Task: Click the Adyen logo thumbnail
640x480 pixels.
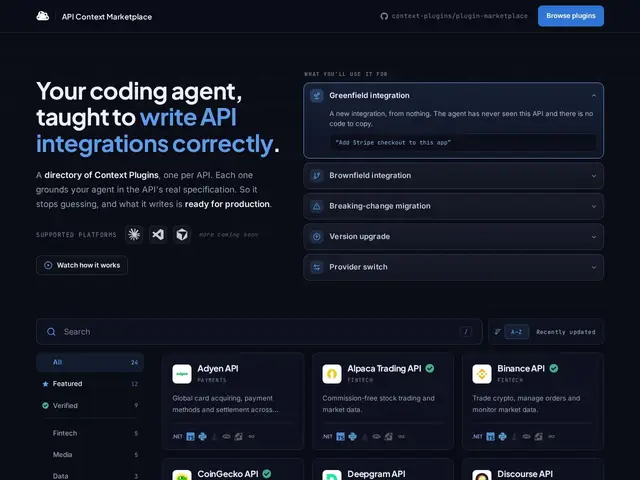Action: pos(182,374)
